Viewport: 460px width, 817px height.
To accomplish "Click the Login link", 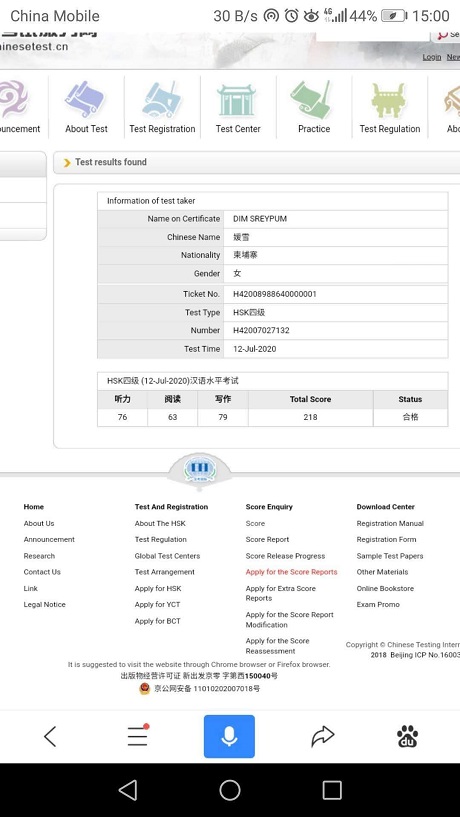I will [431, 57].
